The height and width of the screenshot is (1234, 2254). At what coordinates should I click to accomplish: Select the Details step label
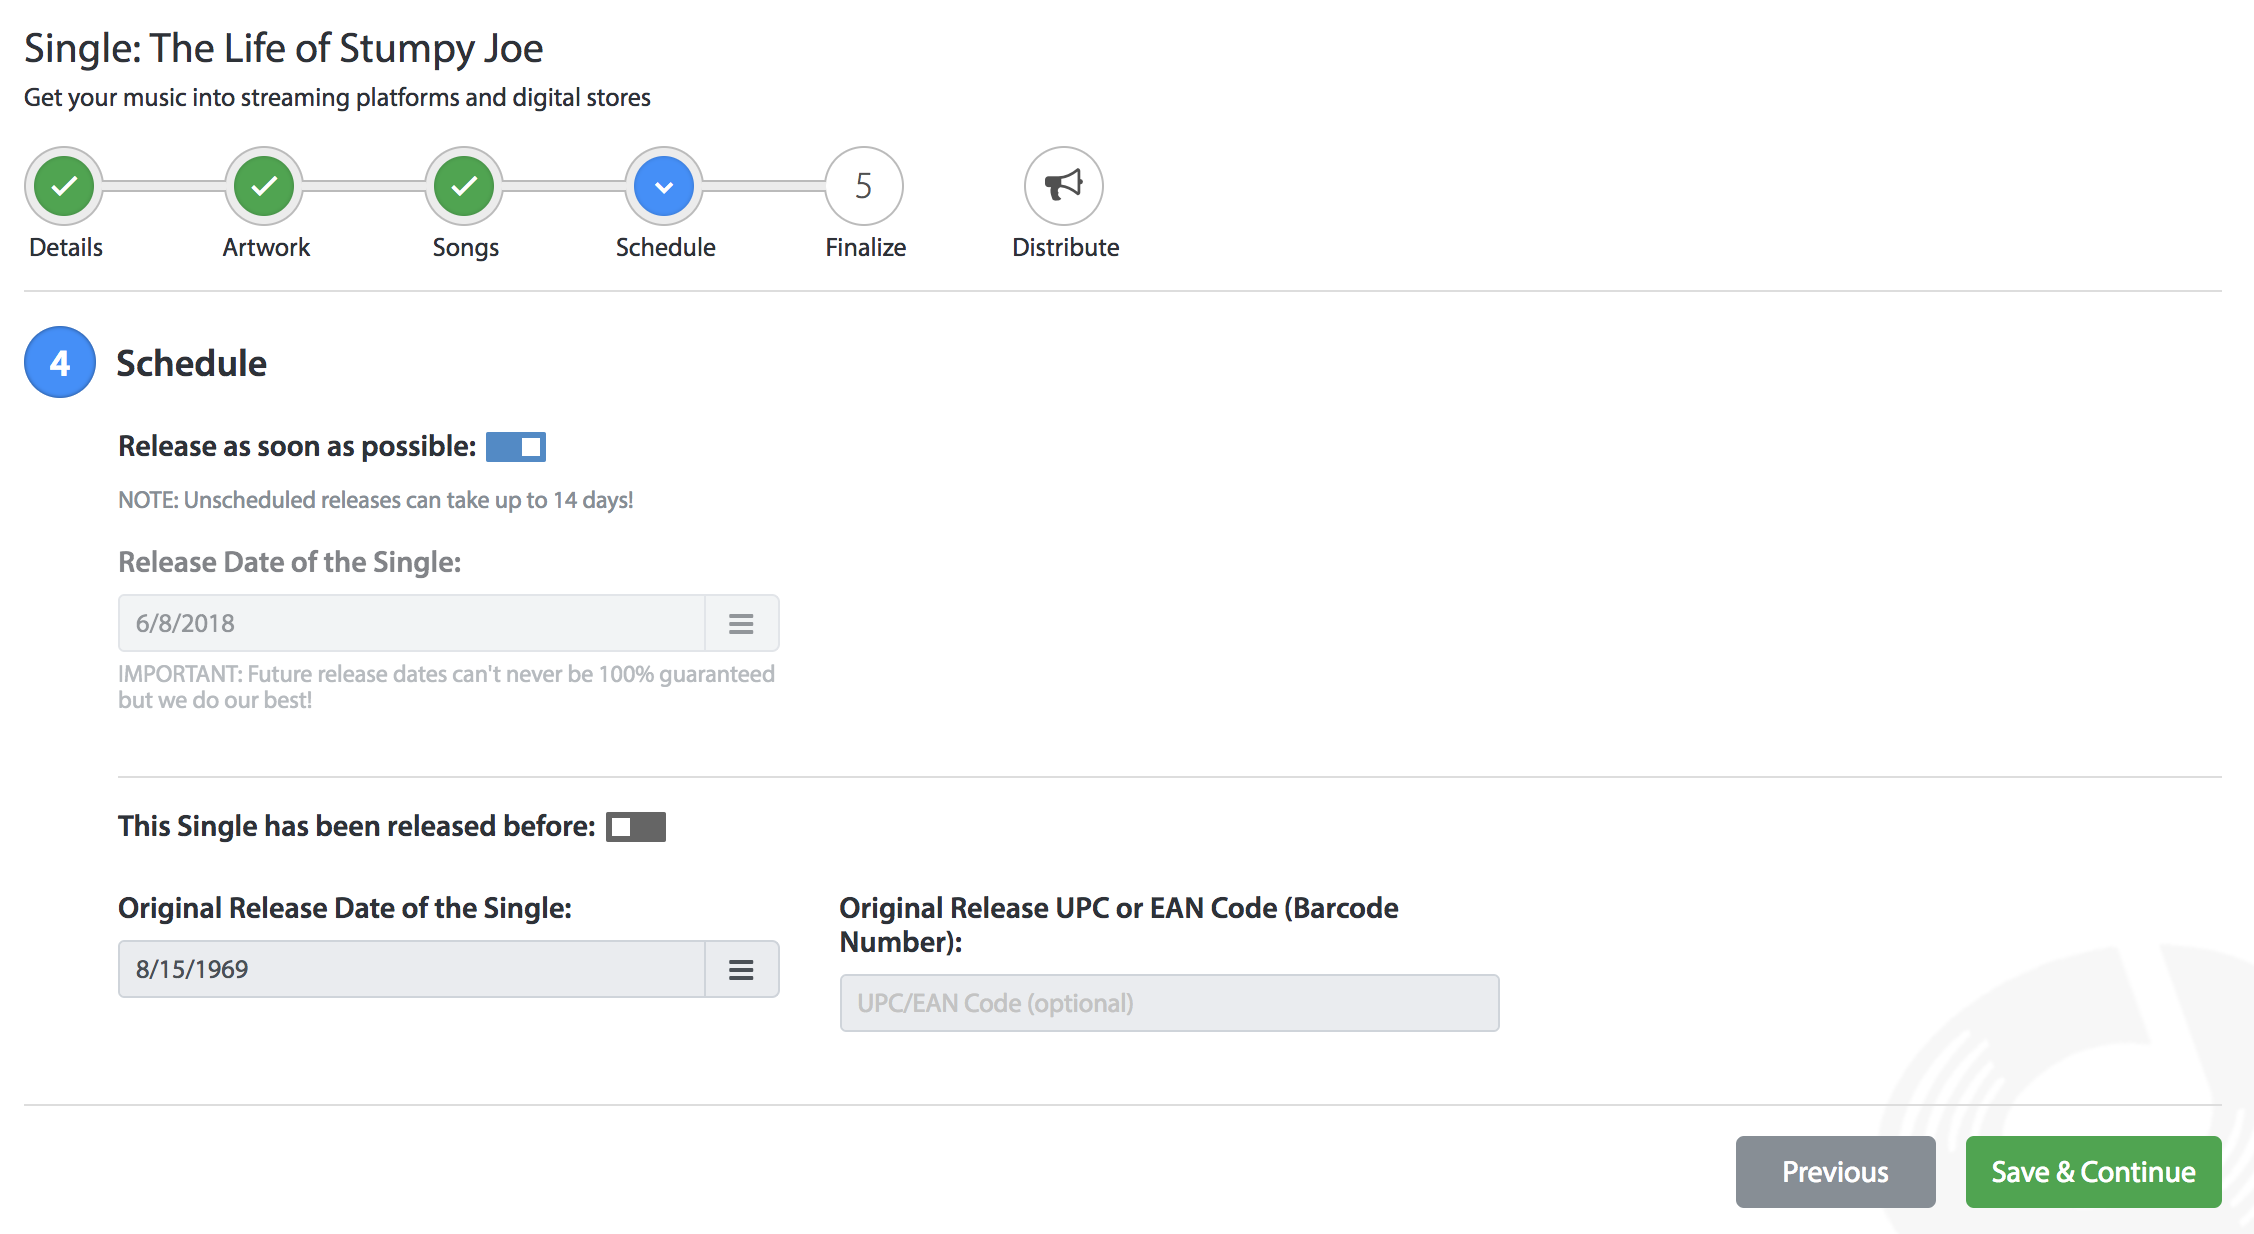pos(66,247)
